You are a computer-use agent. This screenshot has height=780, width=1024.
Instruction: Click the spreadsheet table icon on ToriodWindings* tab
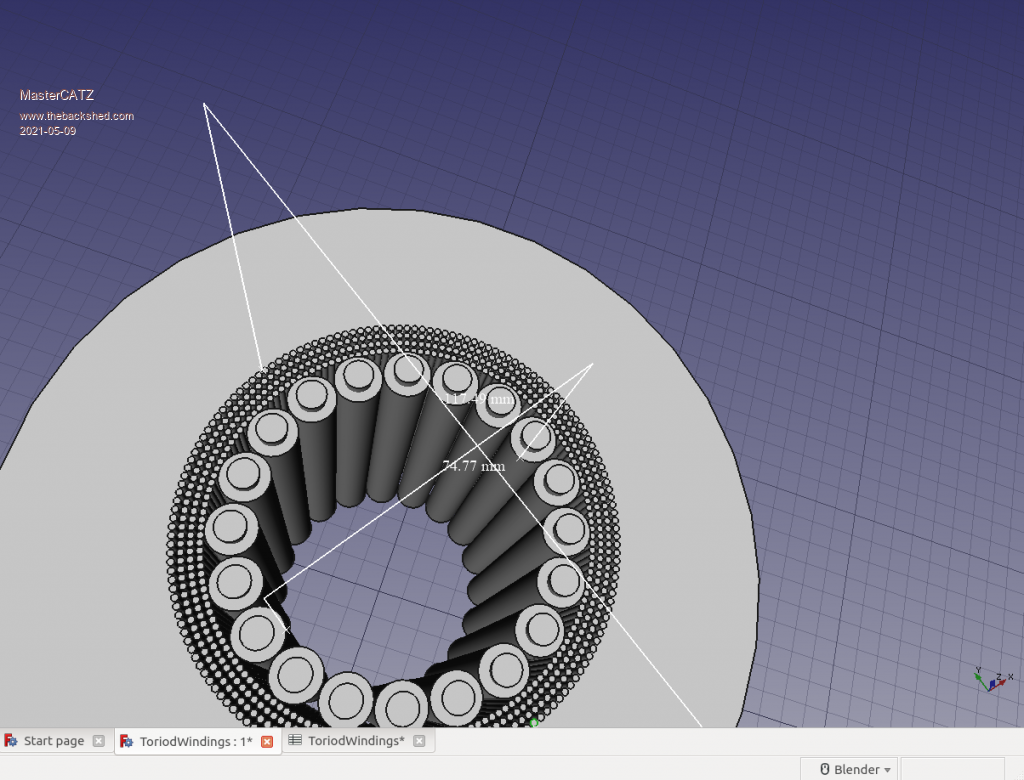click(295, 741)
